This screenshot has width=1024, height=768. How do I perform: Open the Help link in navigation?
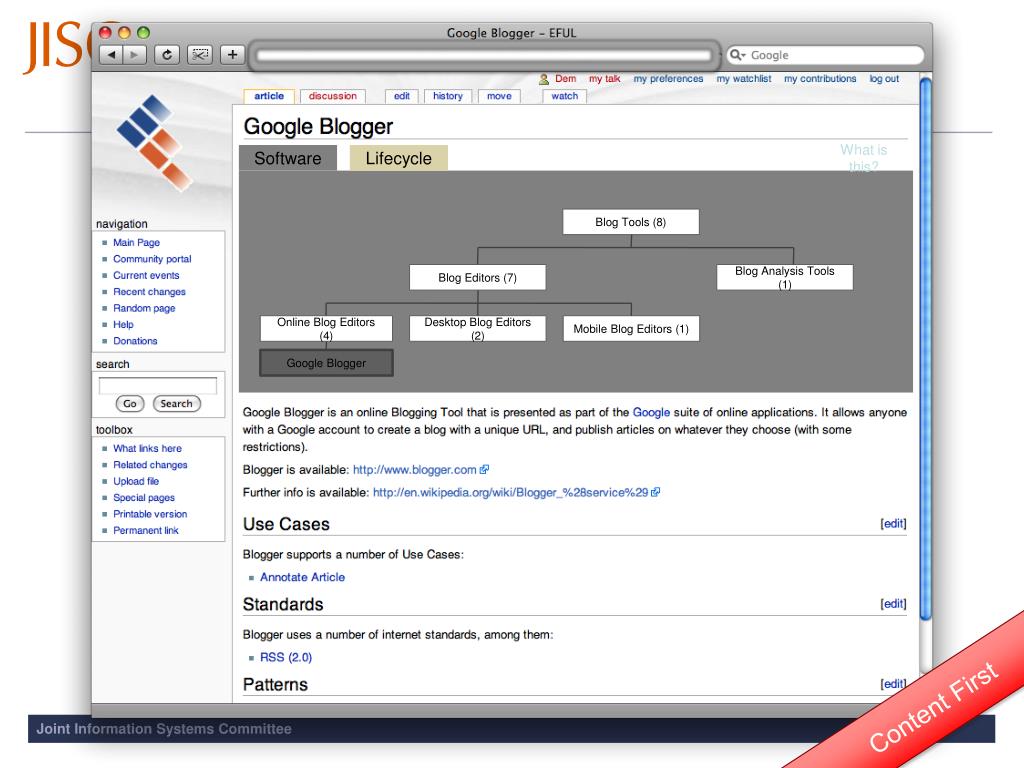[x=123, y=324]
